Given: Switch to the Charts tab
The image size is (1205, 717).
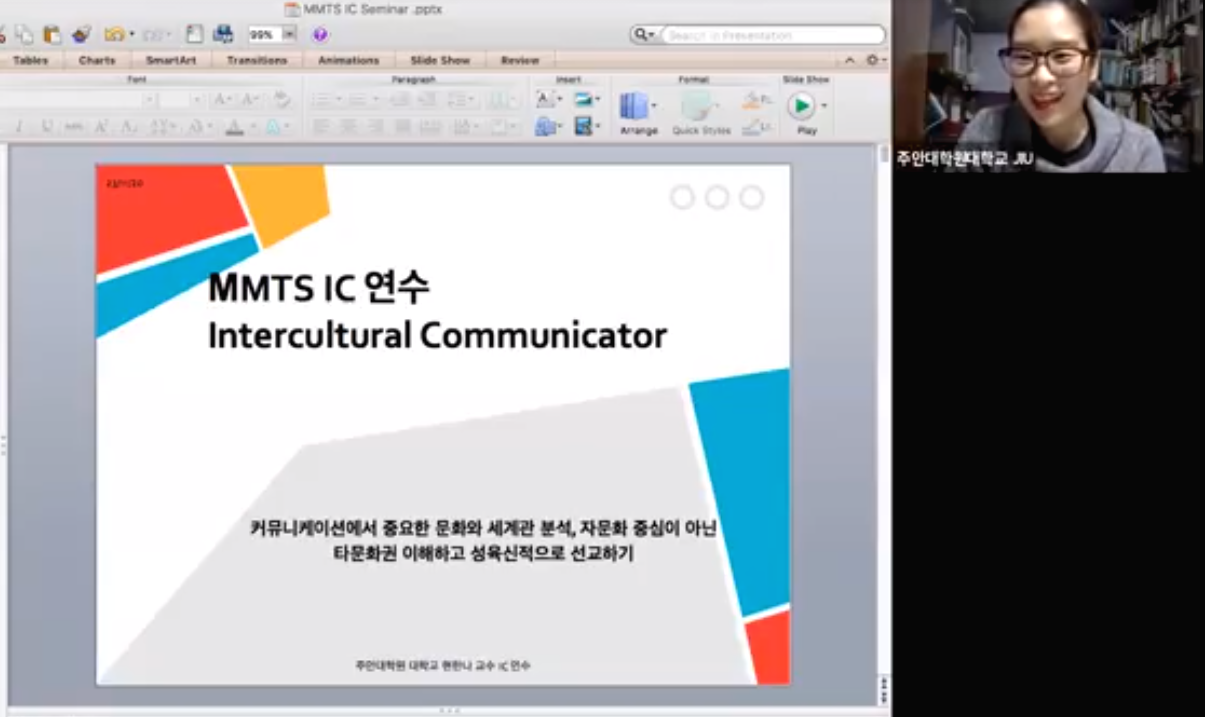Looking at the screenshot, I should click(97, 60).
